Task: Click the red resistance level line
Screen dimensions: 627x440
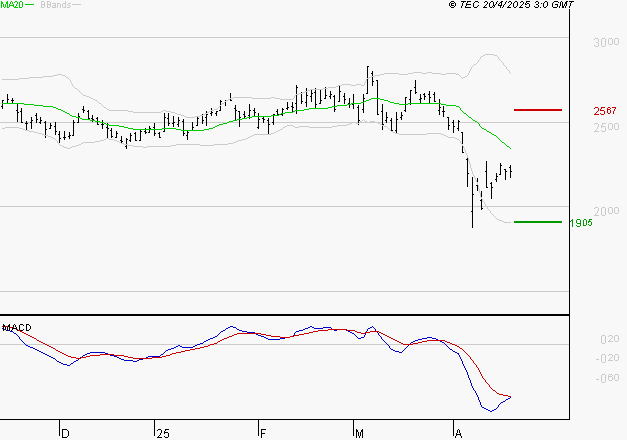Action: coord(538,110)
